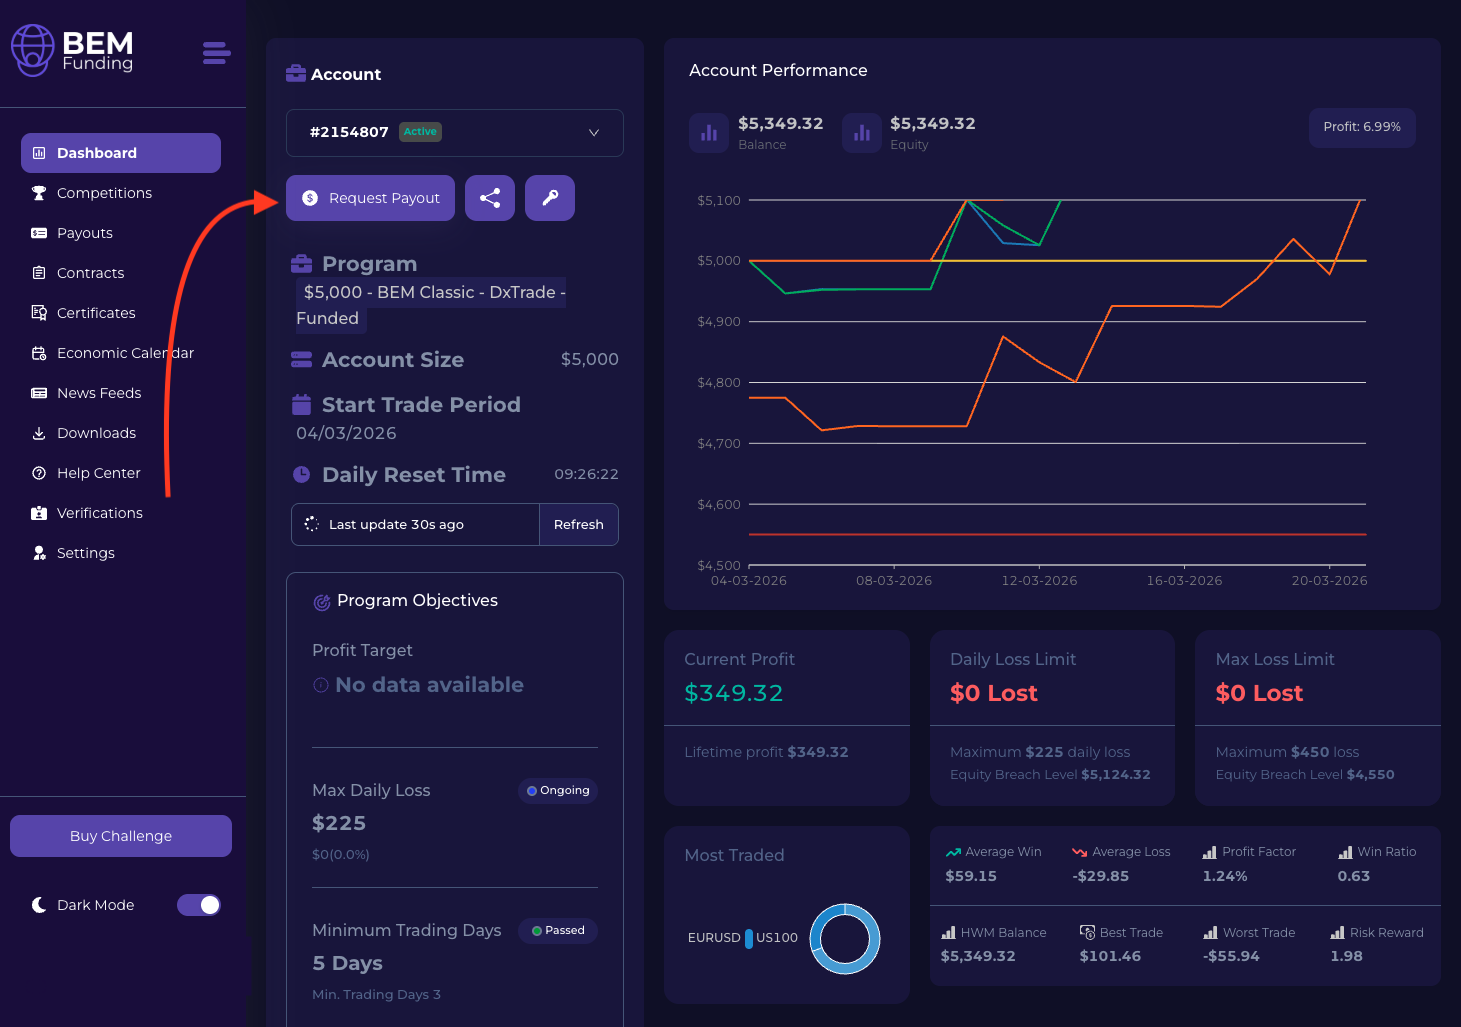Click the Profit: 6.99% badge
Image resolution: width=1461 pixels, height=1027 pixels.
point(1361,127)
